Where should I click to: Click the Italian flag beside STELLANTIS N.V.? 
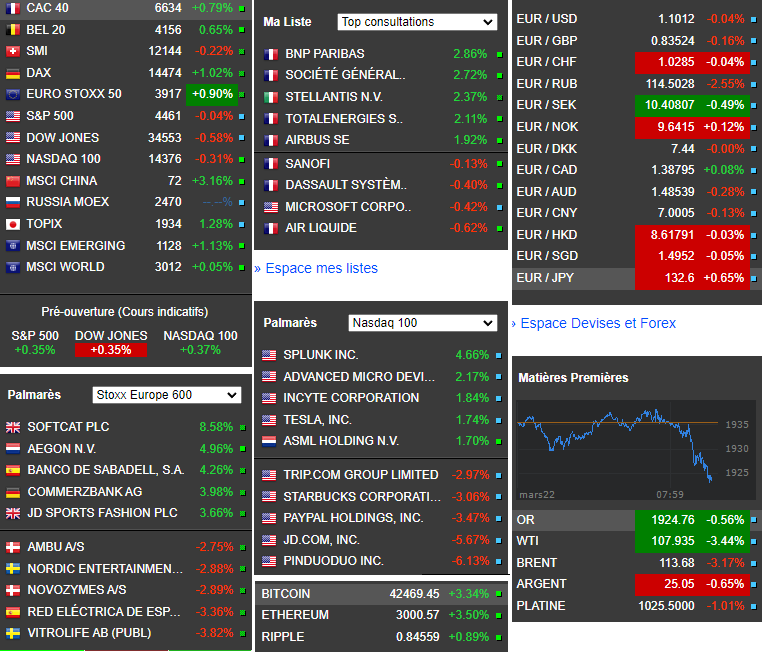coord(271,97)
